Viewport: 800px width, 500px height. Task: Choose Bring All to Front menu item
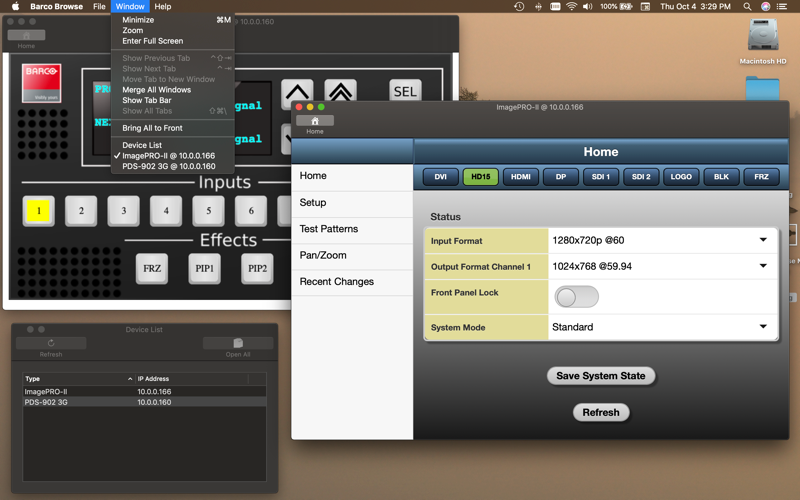[x=172, y=128]
